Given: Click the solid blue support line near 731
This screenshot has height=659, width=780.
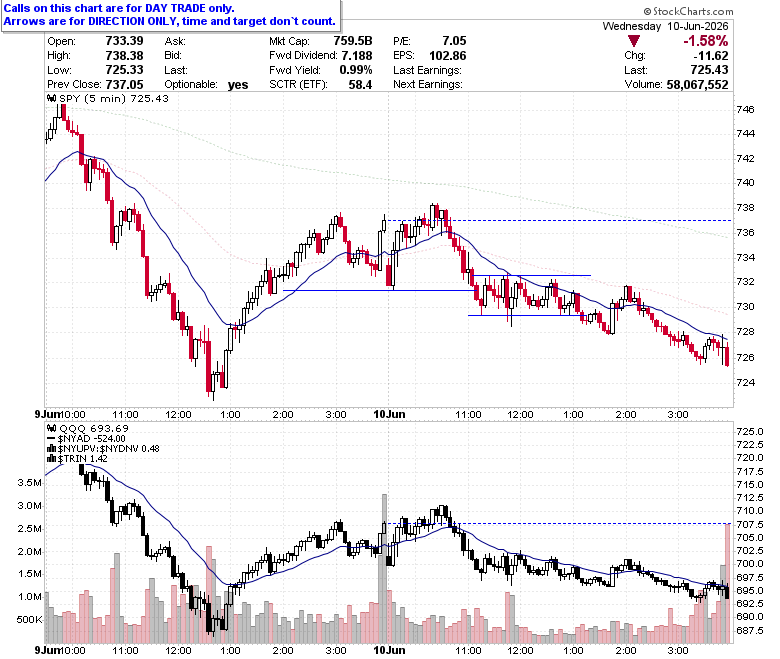Looking at the screenshot, I should [x=379, y=290].
